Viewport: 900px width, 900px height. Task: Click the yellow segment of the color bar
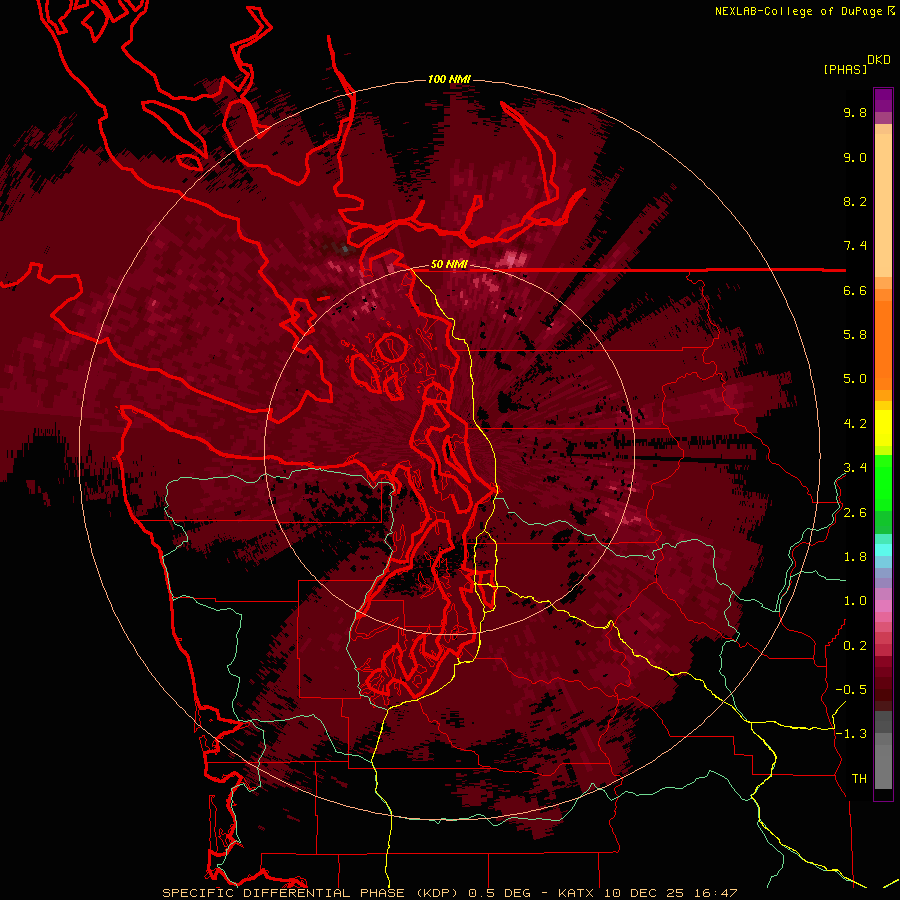click(x=883, y=428)
